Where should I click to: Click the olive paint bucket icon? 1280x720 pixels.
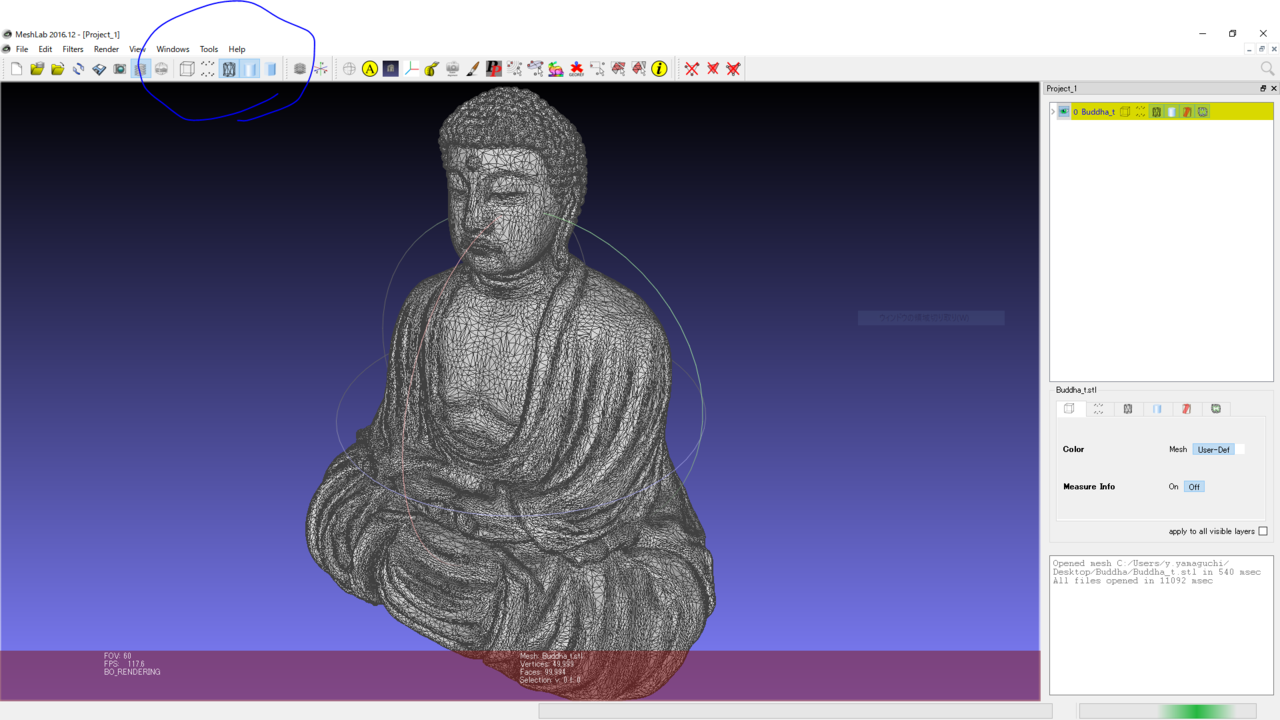[432, 69]
